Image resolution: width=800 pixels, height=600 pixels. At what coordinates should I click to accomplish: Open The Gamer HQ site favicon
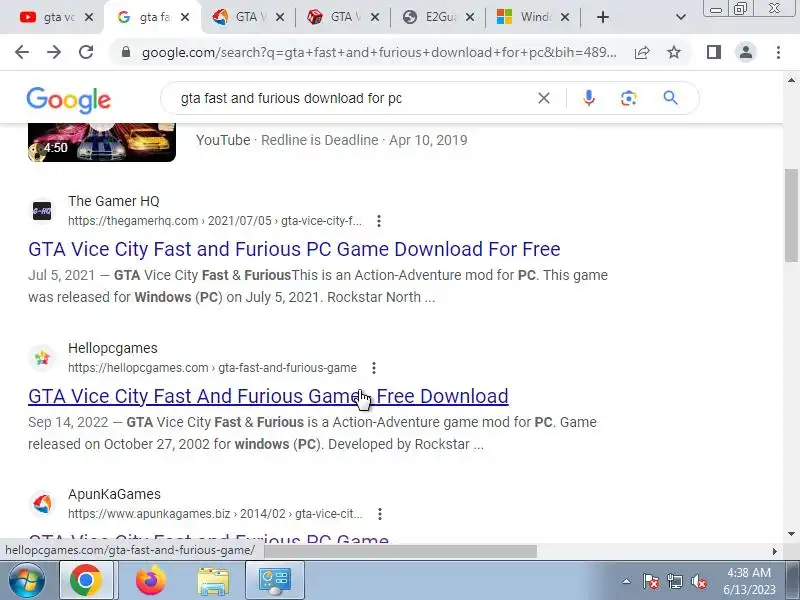click(42, 211)
